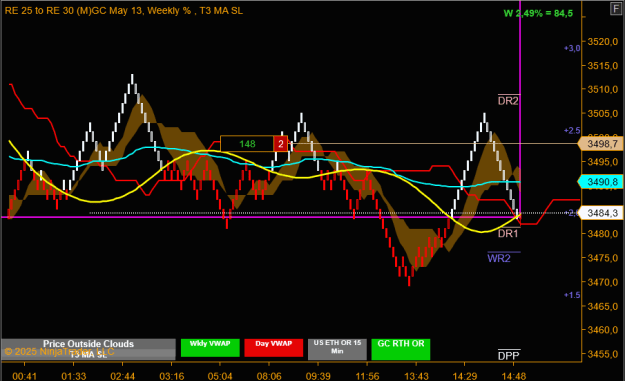This screenshot has width=625, height=381.
Task: Click the T3 MA SL label at bottom
Action: pos(88,355)
